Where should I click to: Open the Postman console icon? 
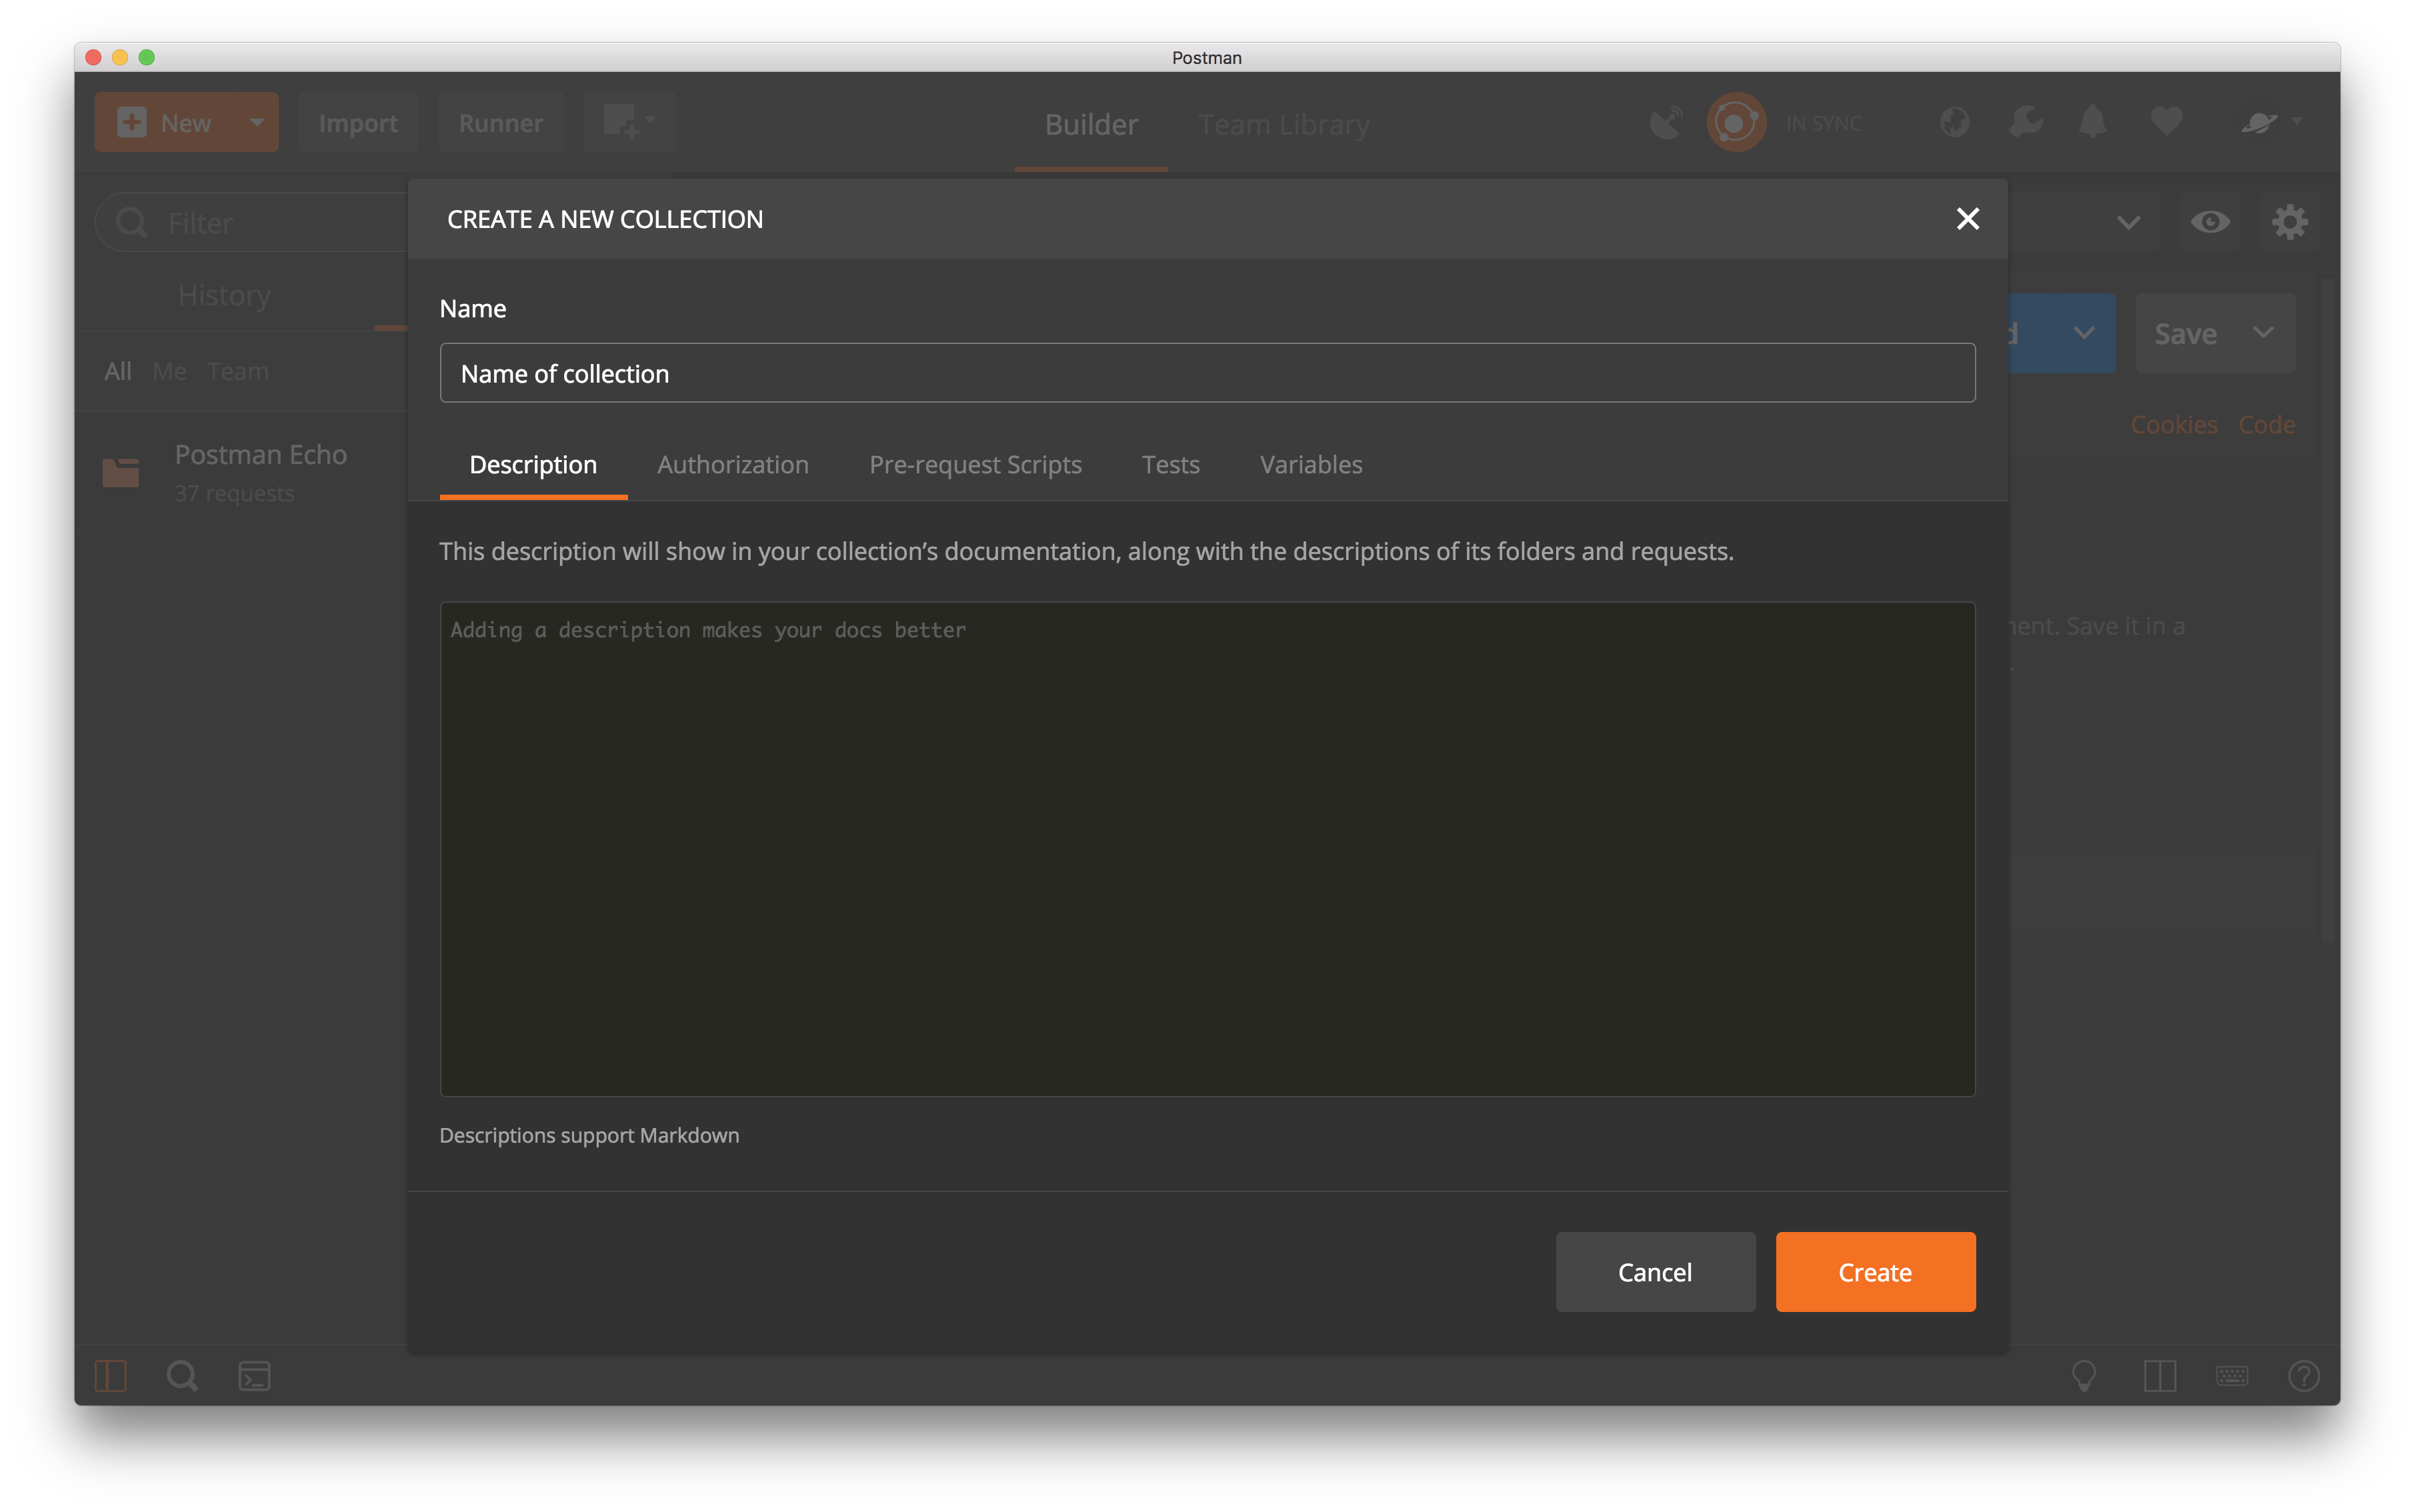coord(255,1376)
